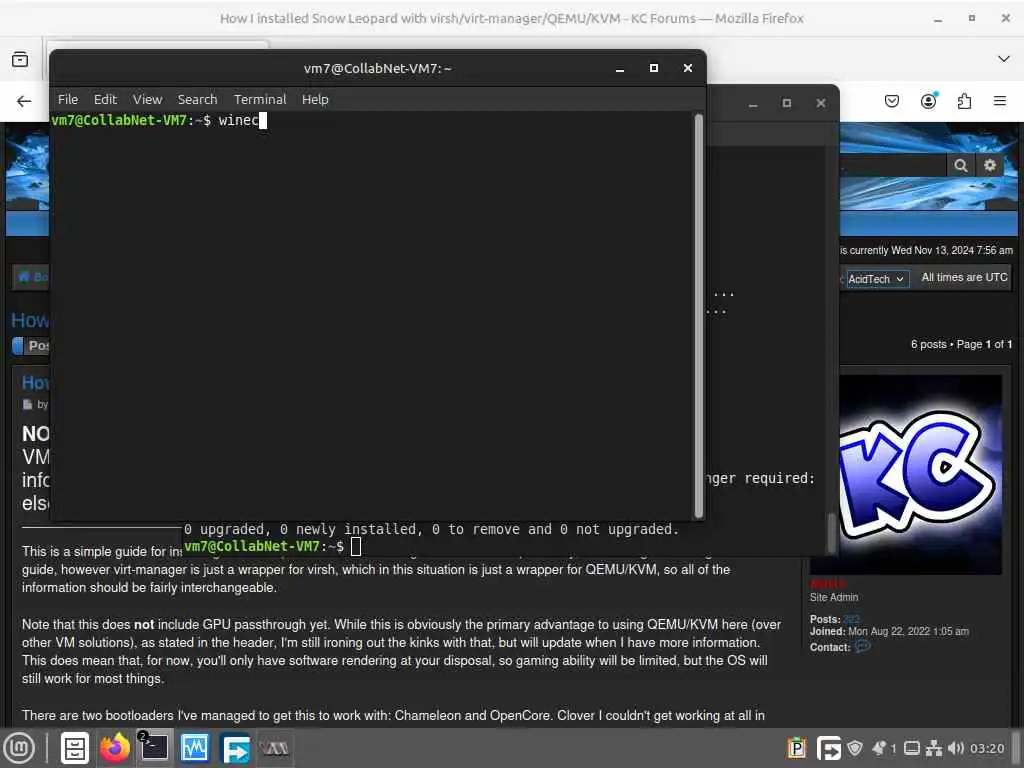Open the View menu in the terminal
This screenshot has width=1024, height=768.
pos(148,99)
